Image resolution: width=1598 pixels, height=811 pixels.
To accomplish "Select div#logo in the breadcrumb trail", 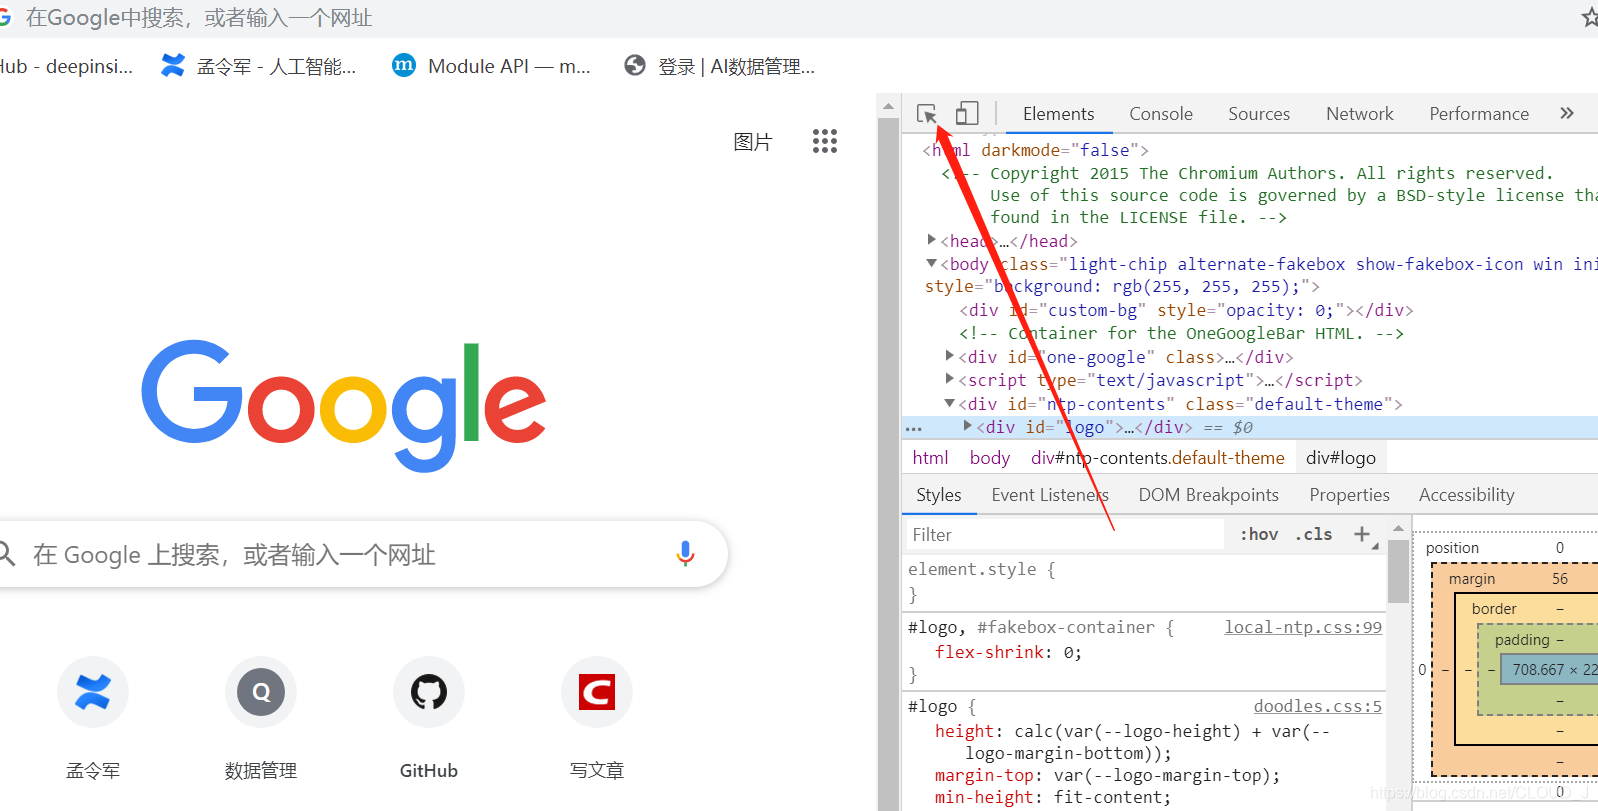I will coord(1341,458).
